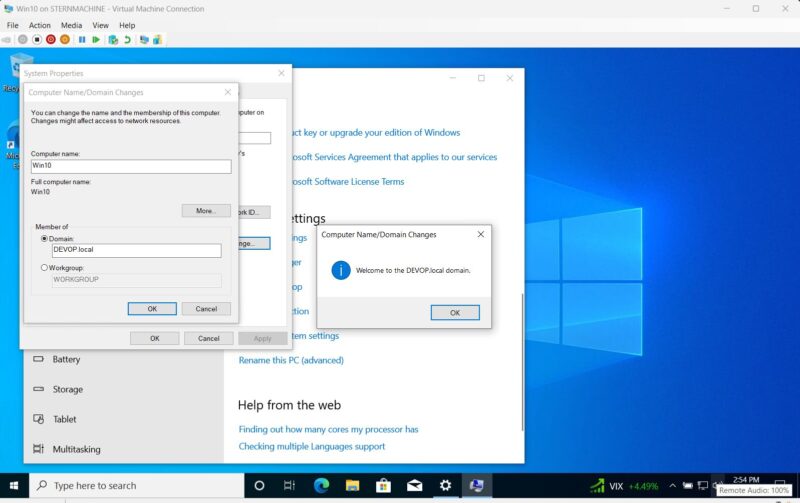Screen dimensions: 800x503
Task: Click the Cortana circle icon on taskbar
Action: (x=259, y=486)
